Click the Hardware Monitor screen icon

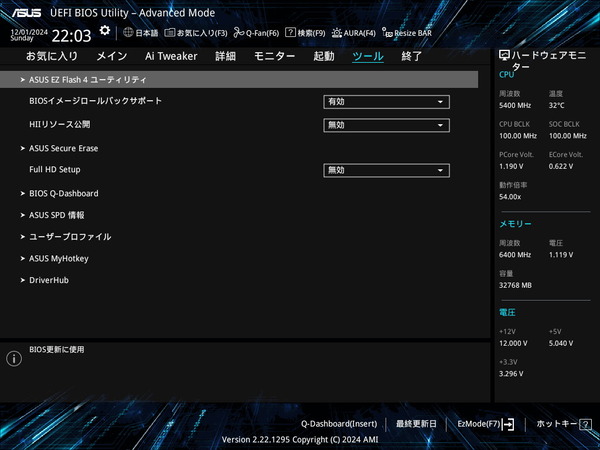[x=504, y=55]
